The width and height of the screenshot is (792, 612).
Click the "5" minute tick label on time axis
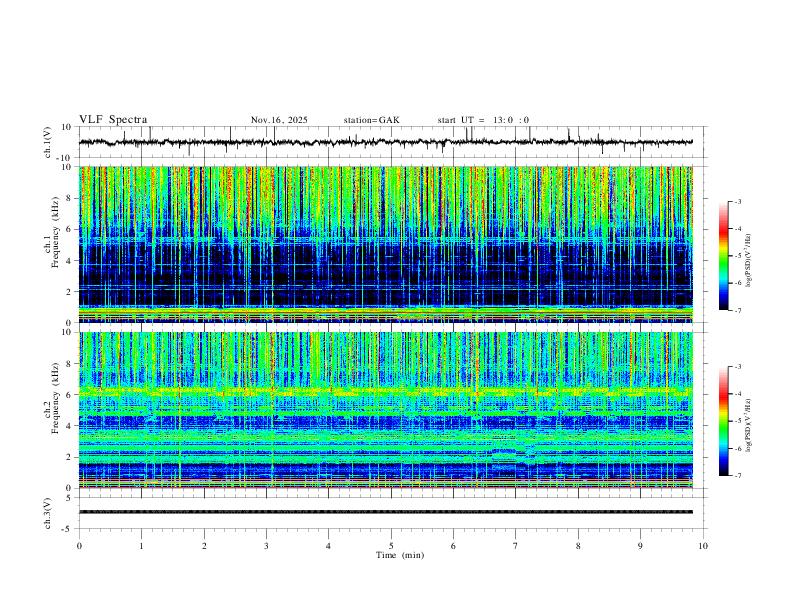pos(391,546)
